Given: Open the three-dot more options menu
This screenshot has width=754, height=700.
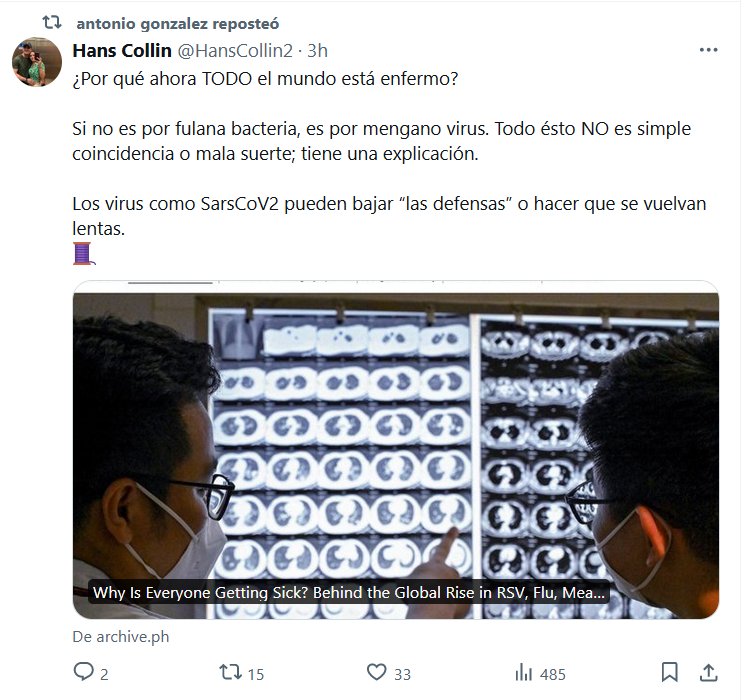Looking at the screenshot, I should coord(708,50).
